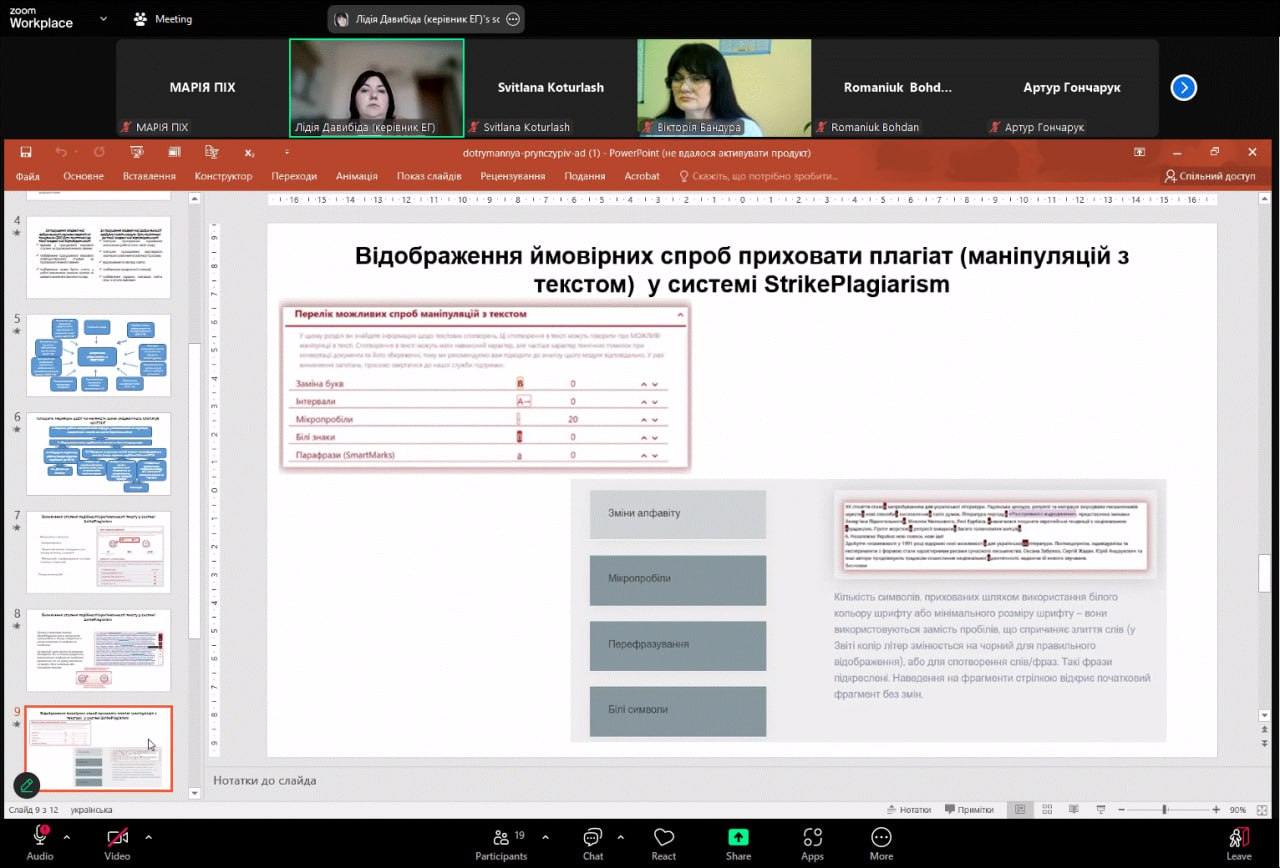Select slide 7 thumbnail in slide panel

[98, 552]
